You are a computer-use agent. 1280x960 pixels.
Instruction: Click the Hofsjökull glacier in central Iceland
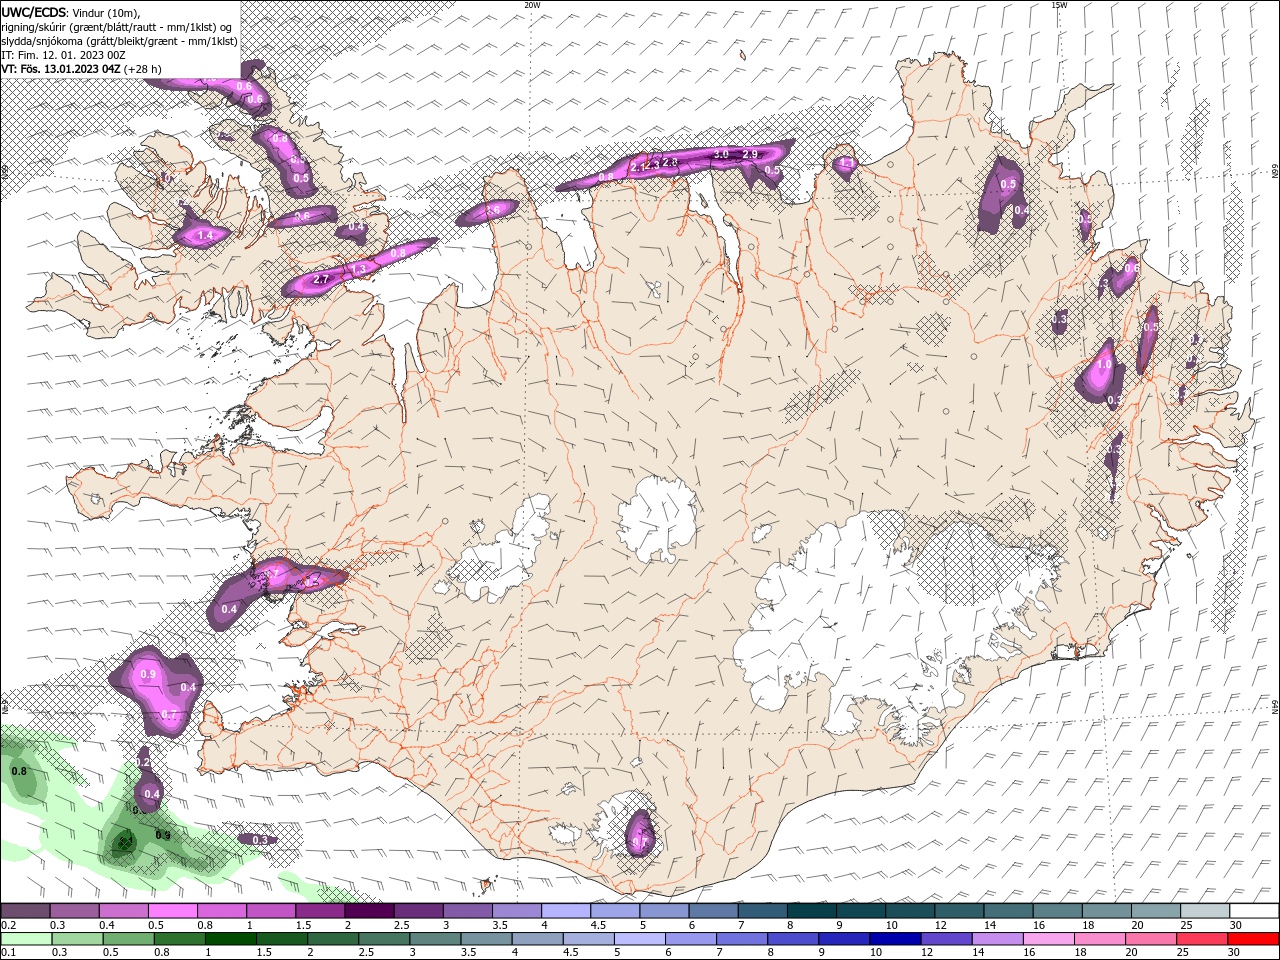tap(657, 518)
